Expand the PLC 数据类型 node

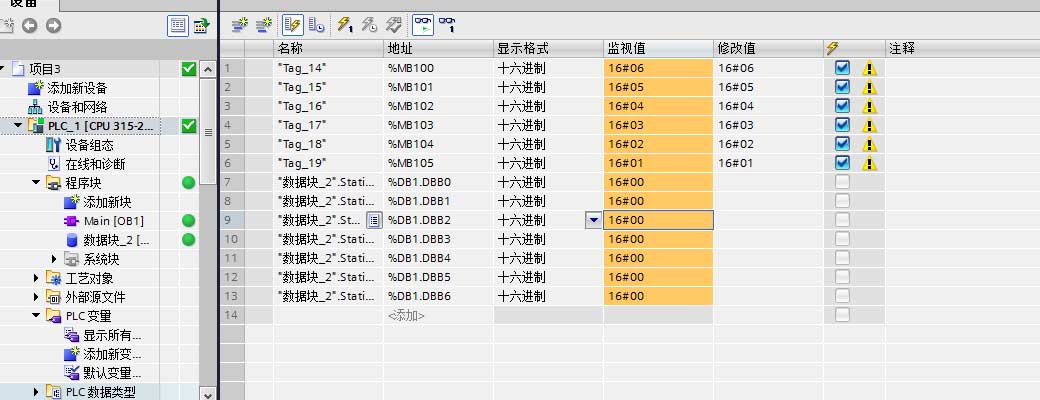pos(36,392)
